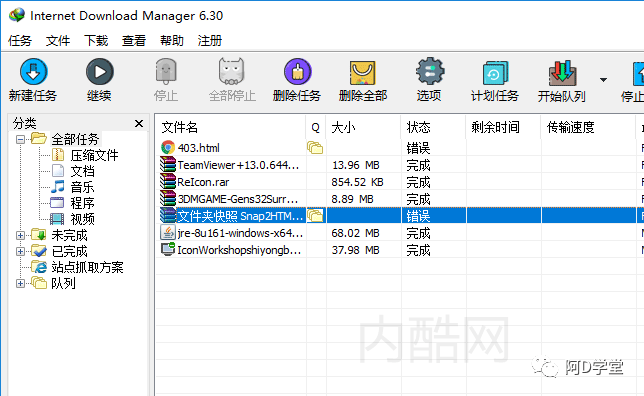Click the 删除全部 (delete all) icon
644x396 pixels.
(x=363, y=72)
